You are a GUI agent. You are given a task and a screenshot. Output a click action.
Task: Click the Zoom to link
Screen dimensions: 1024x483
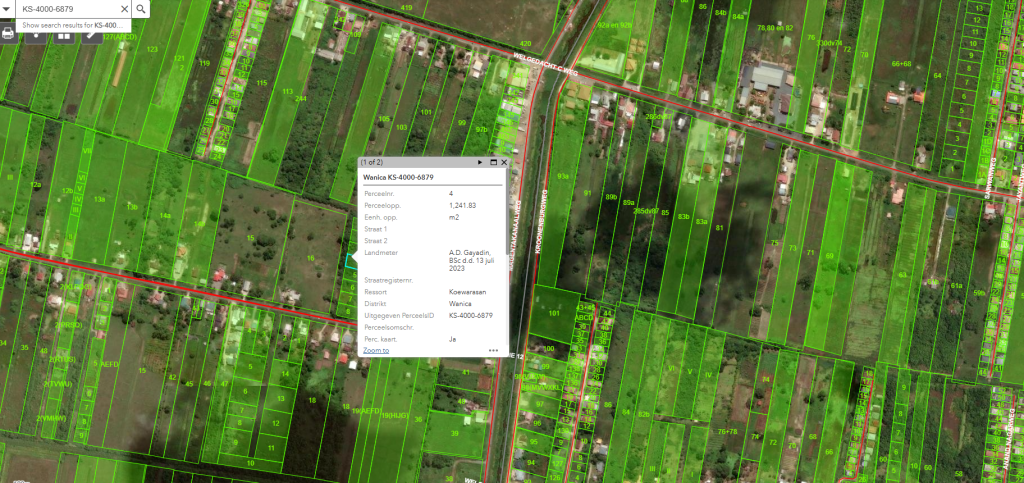[376, 351]
